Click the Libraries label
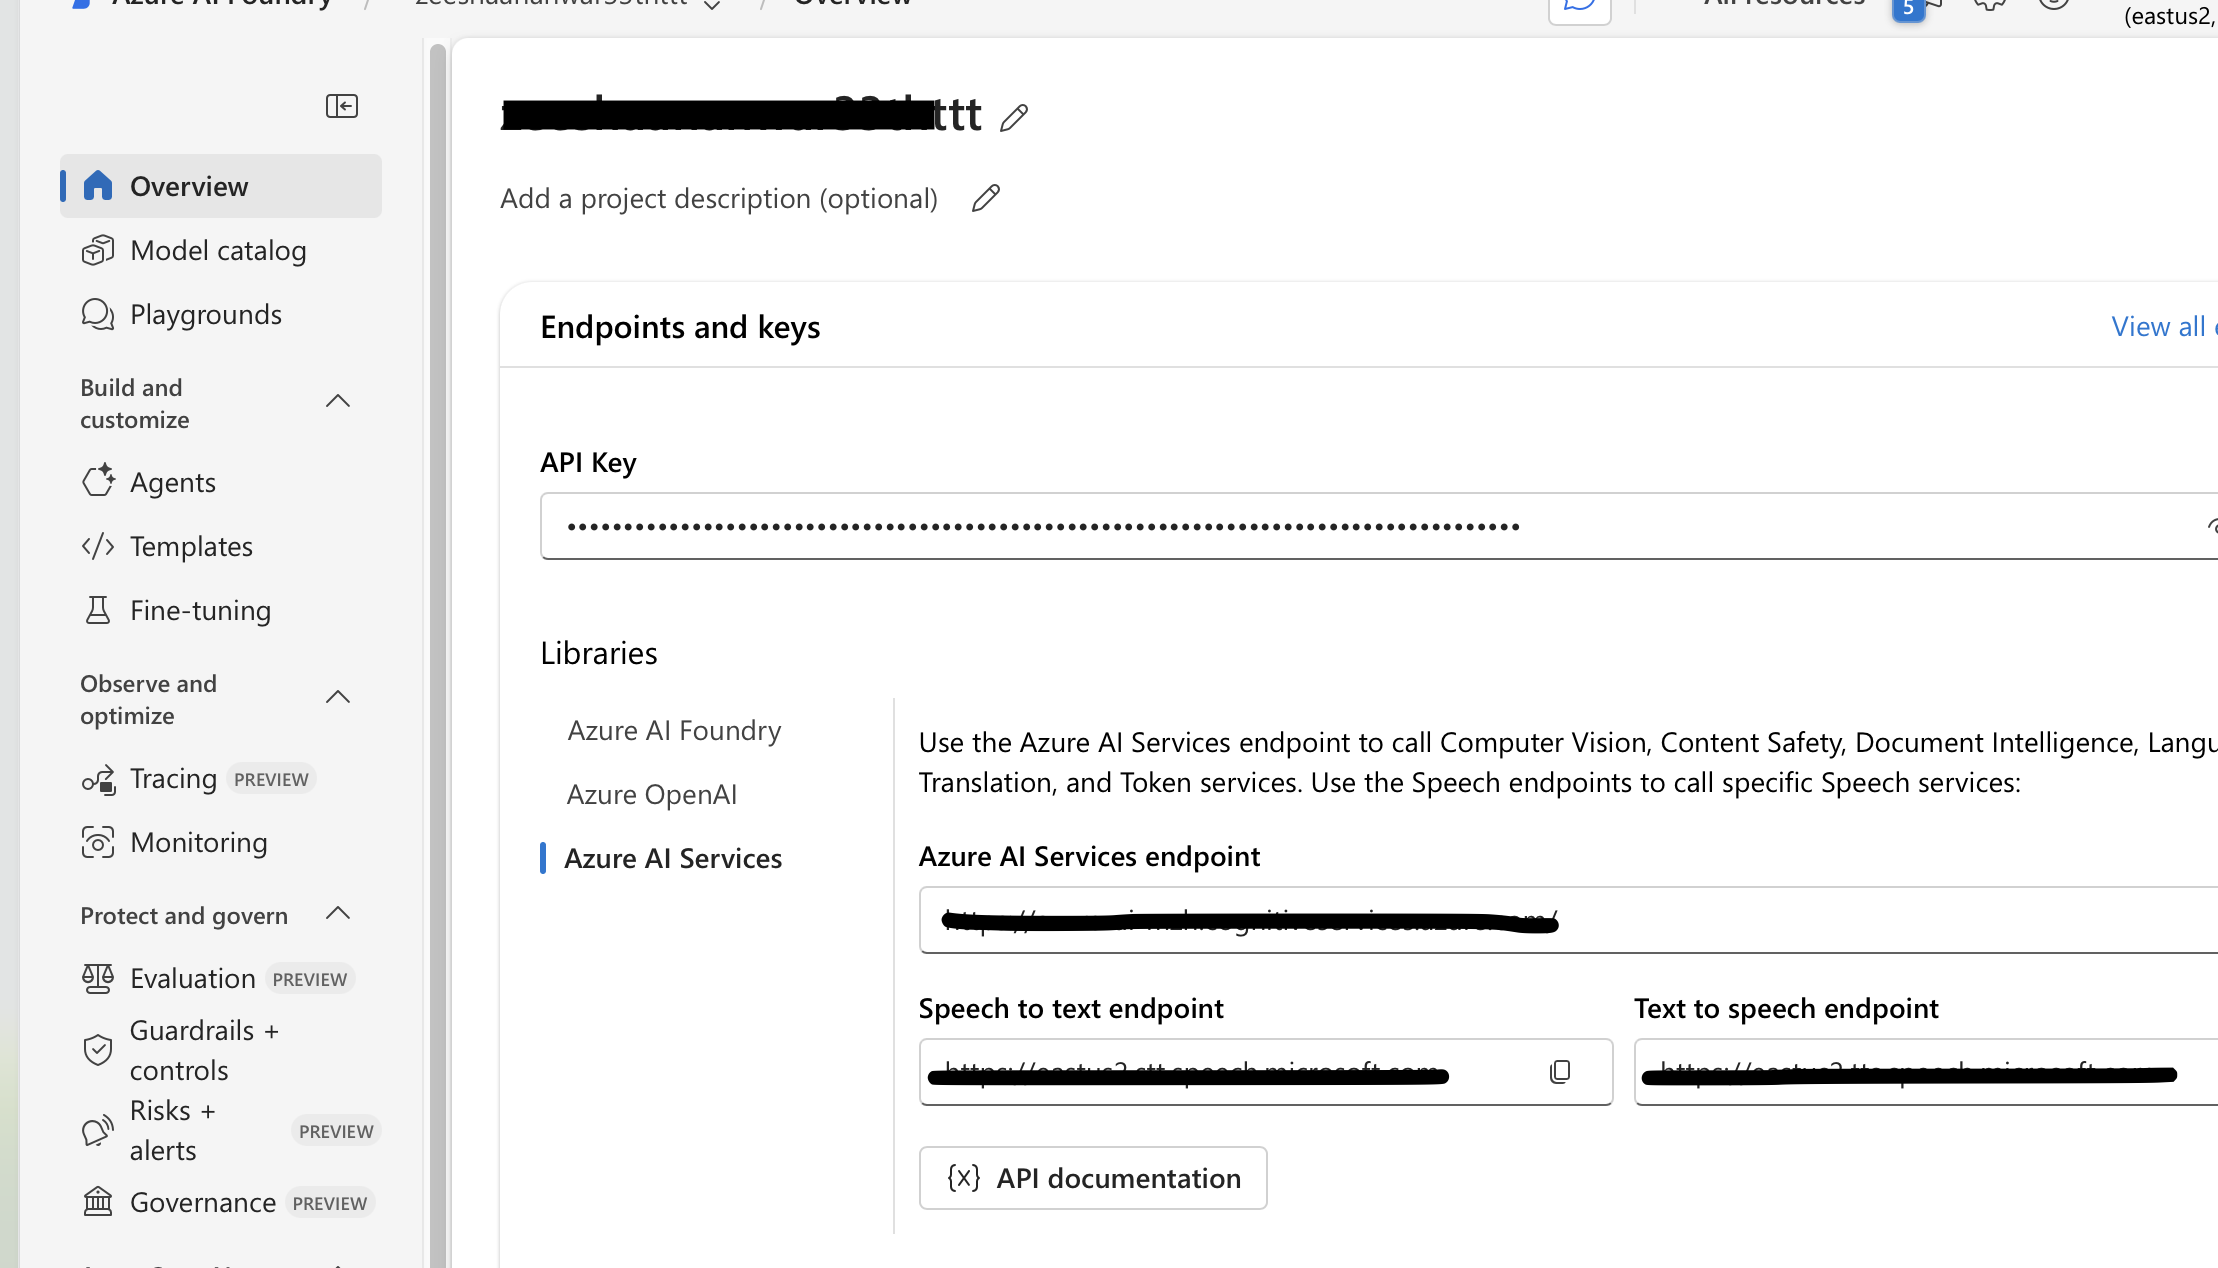 [x=599, y=653]
